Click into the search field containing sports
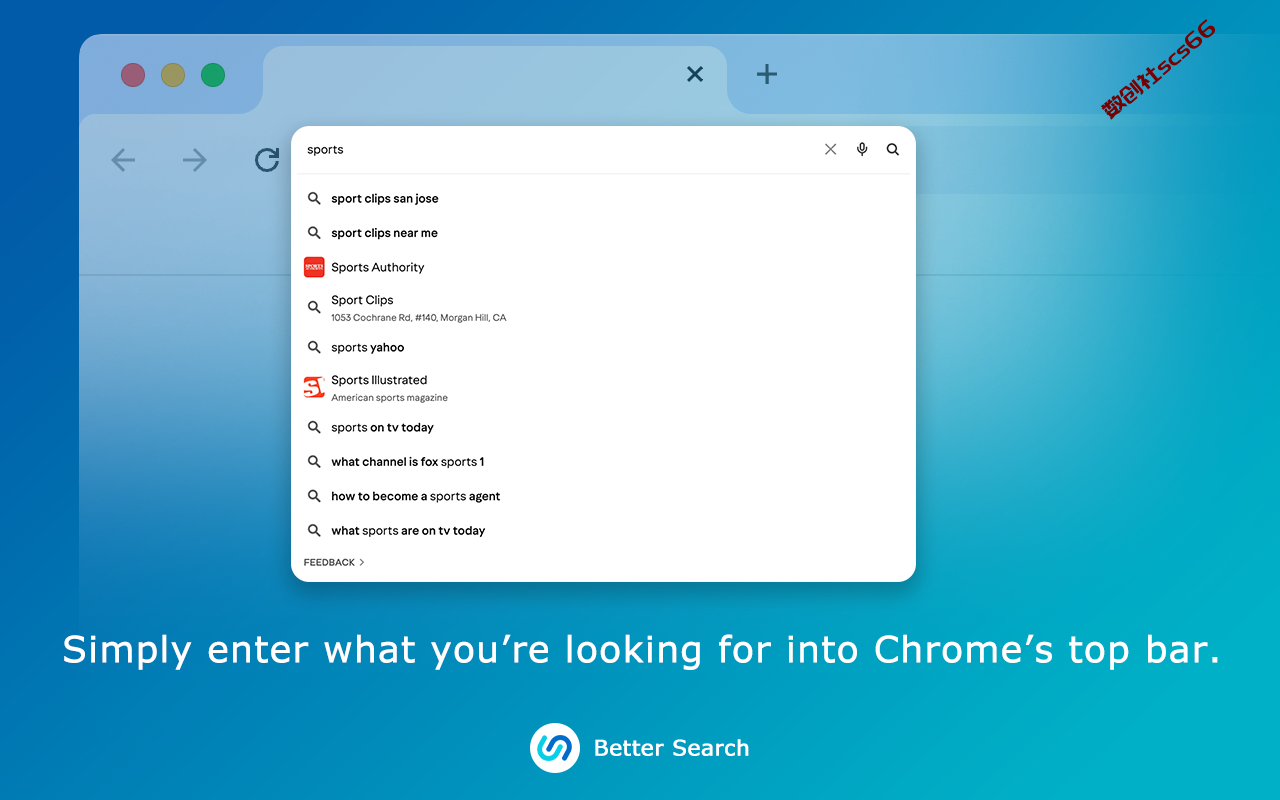The height and width of the screenshot is (800, 1280). coord(556,150)
